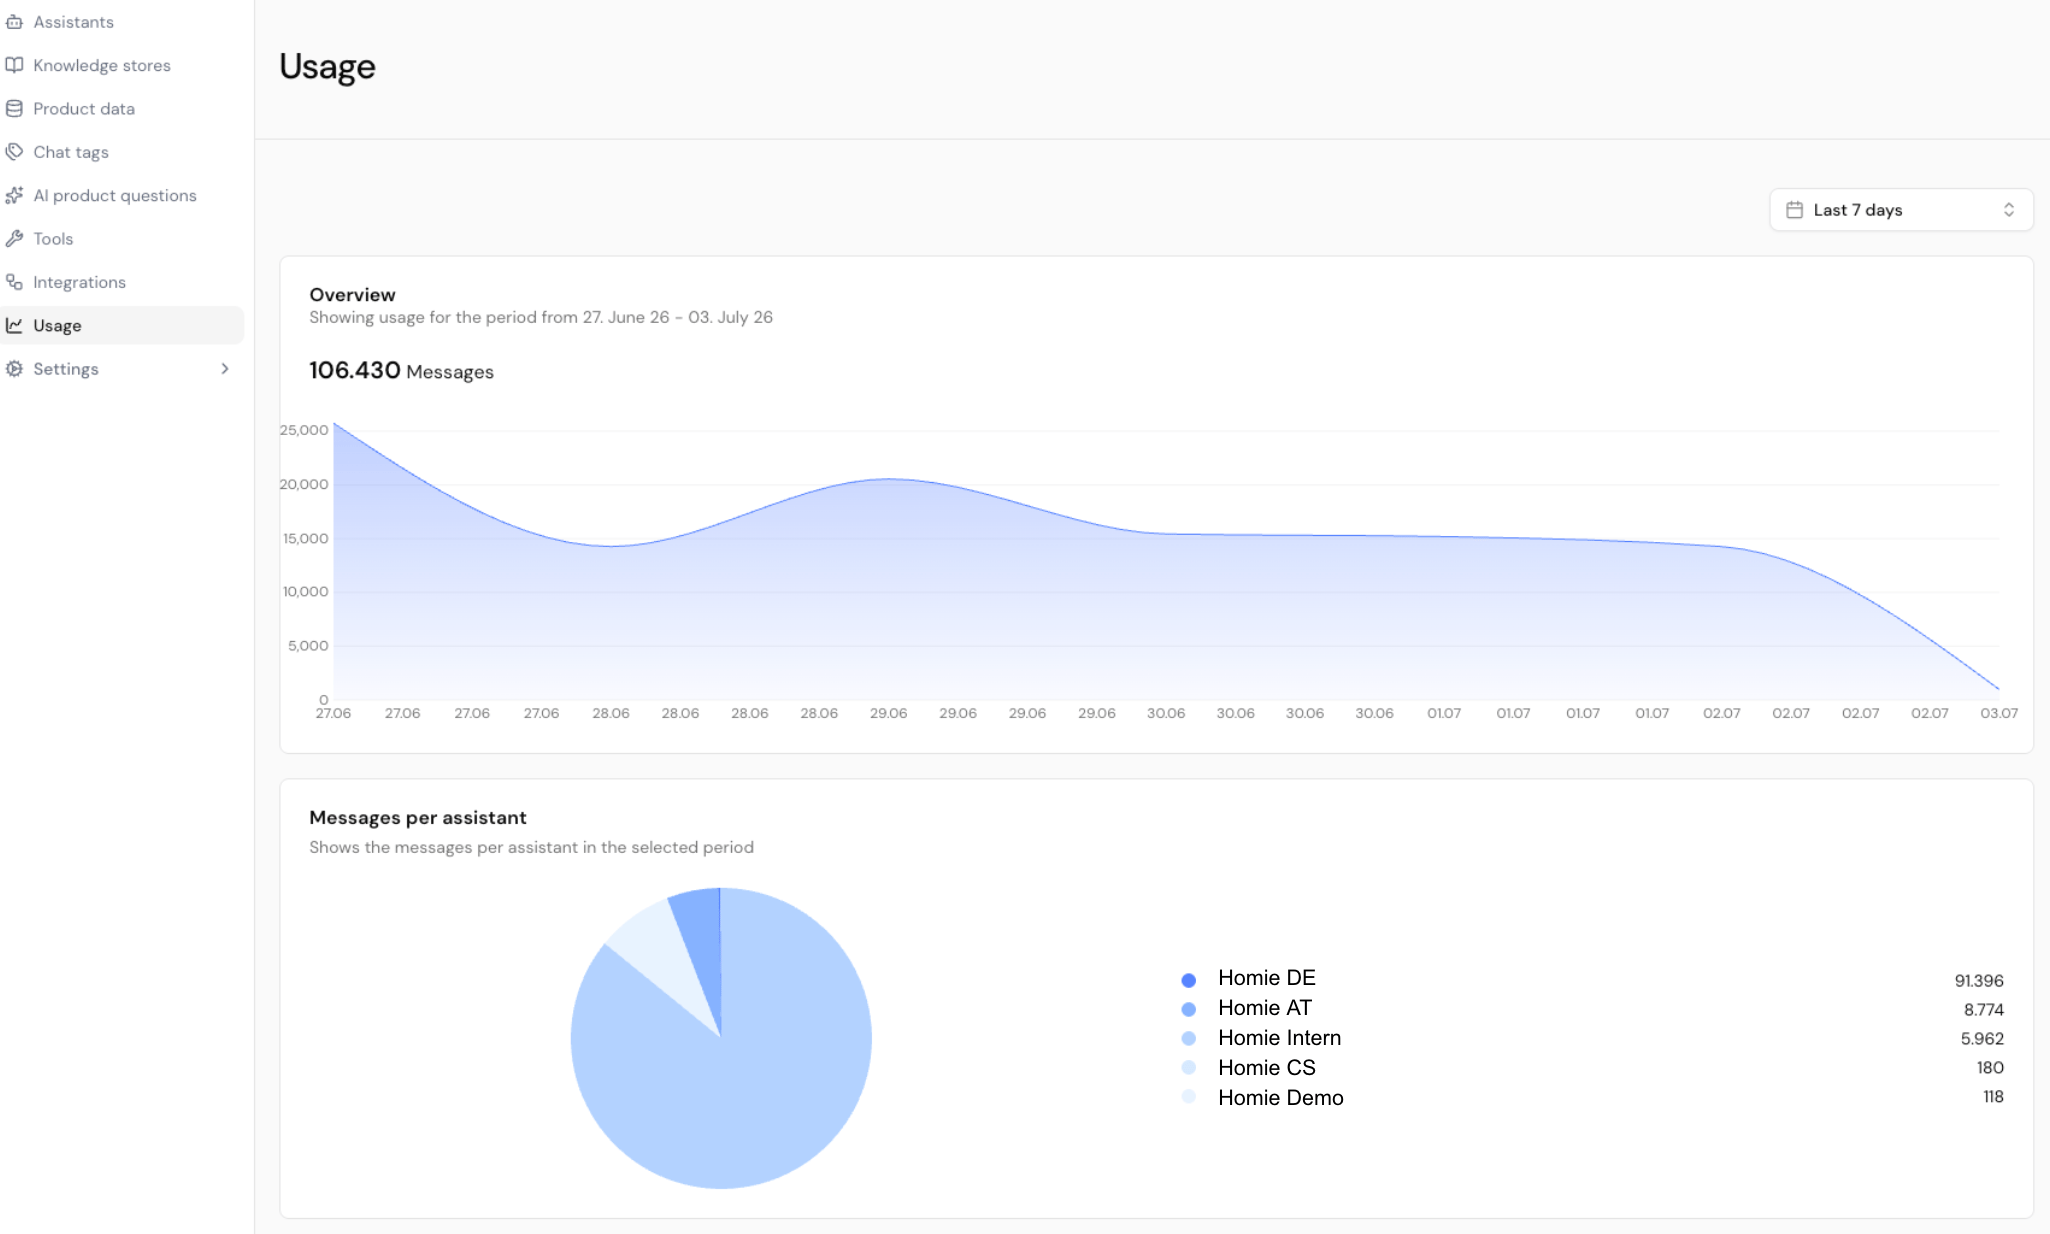Click the Homie DE legend color dot
The height and width of the screenshot is (1234, 2050).
(x=1188, y=980)
